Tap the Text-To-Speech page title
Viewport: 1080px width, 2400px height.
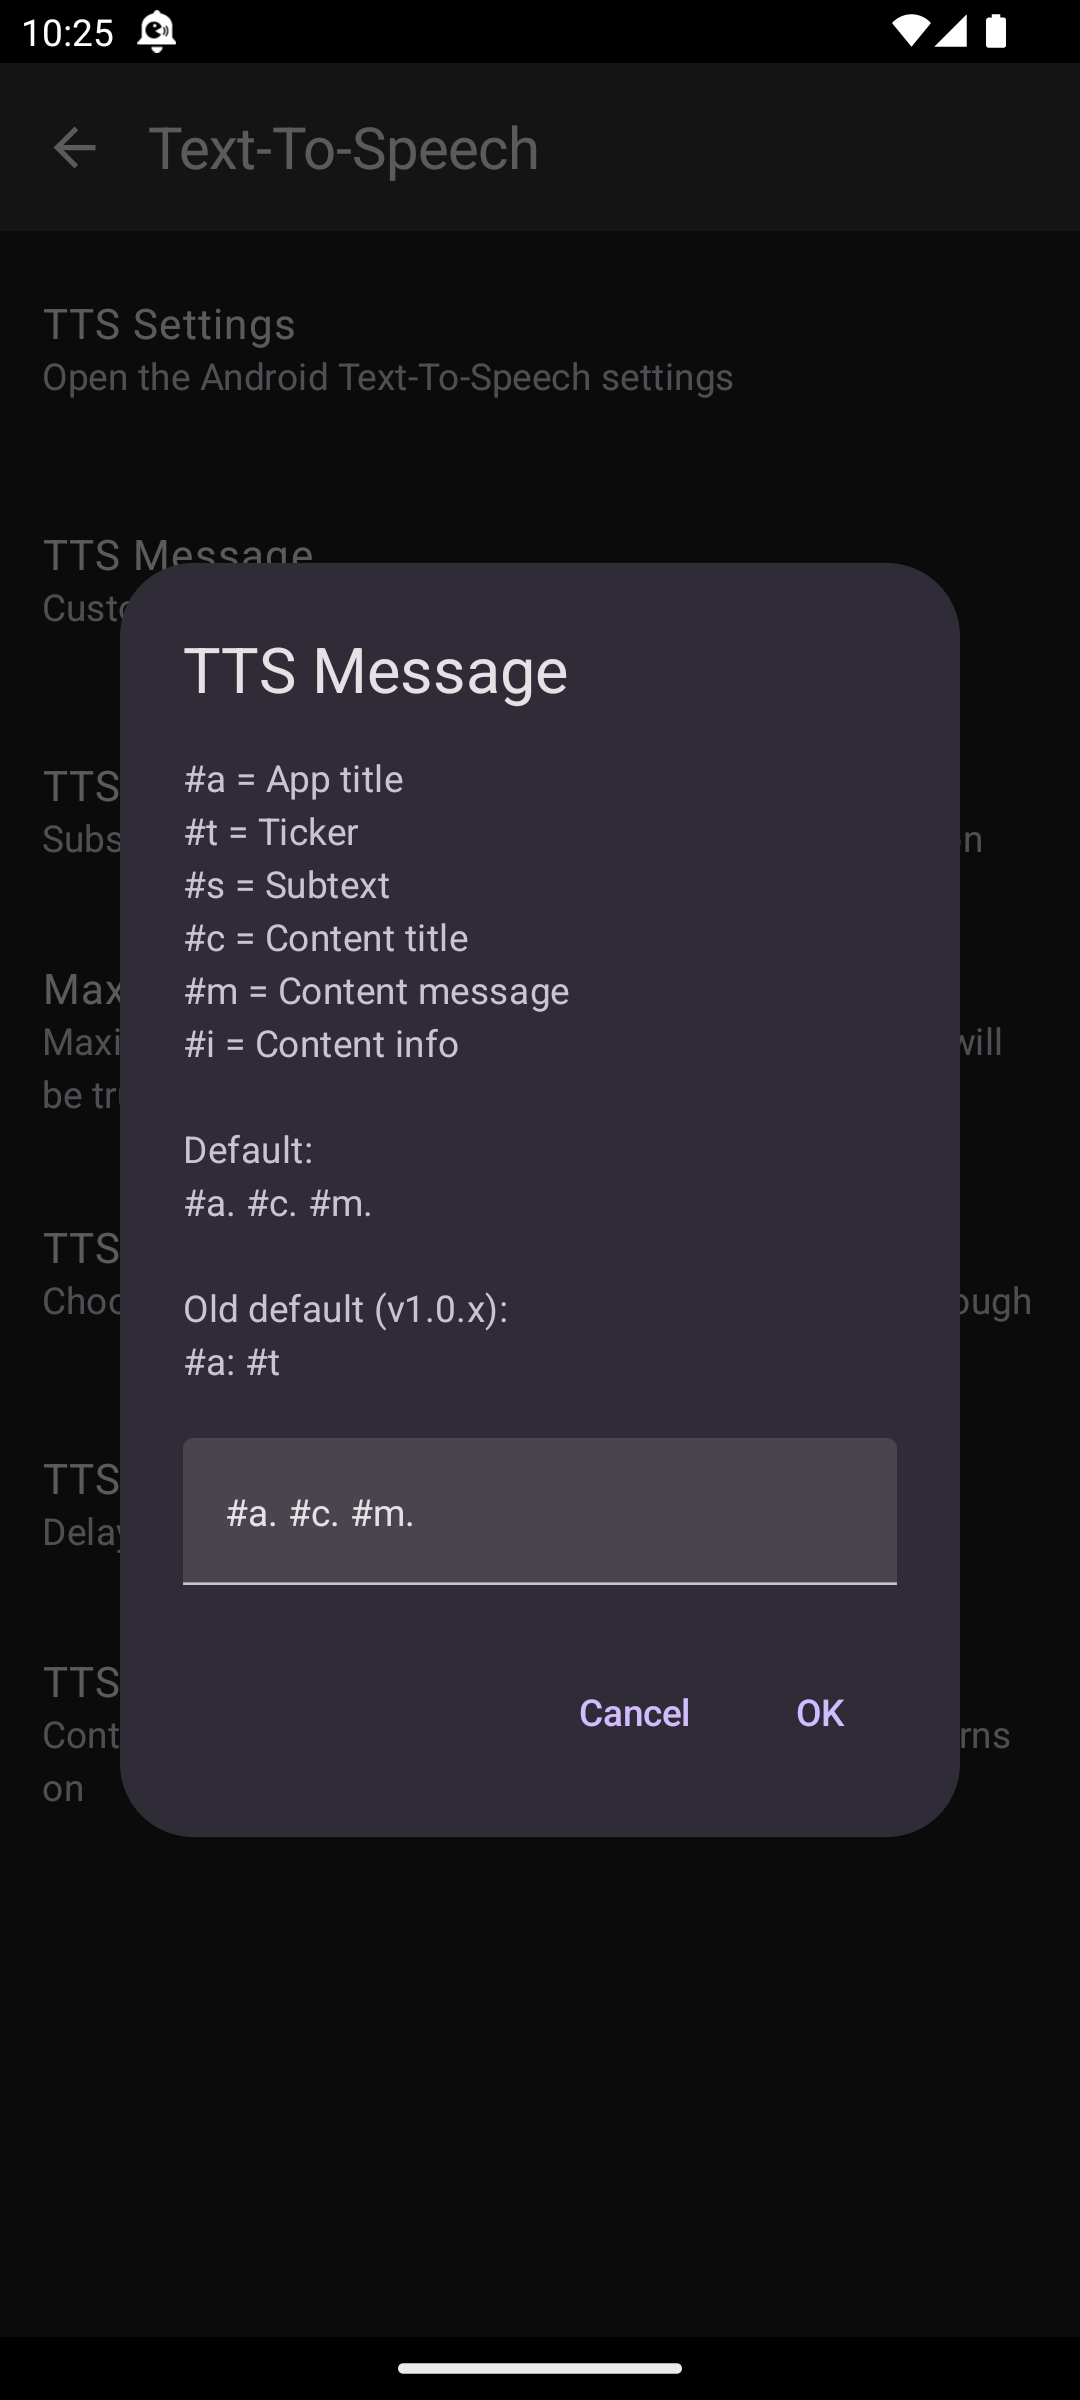point(343,148)
